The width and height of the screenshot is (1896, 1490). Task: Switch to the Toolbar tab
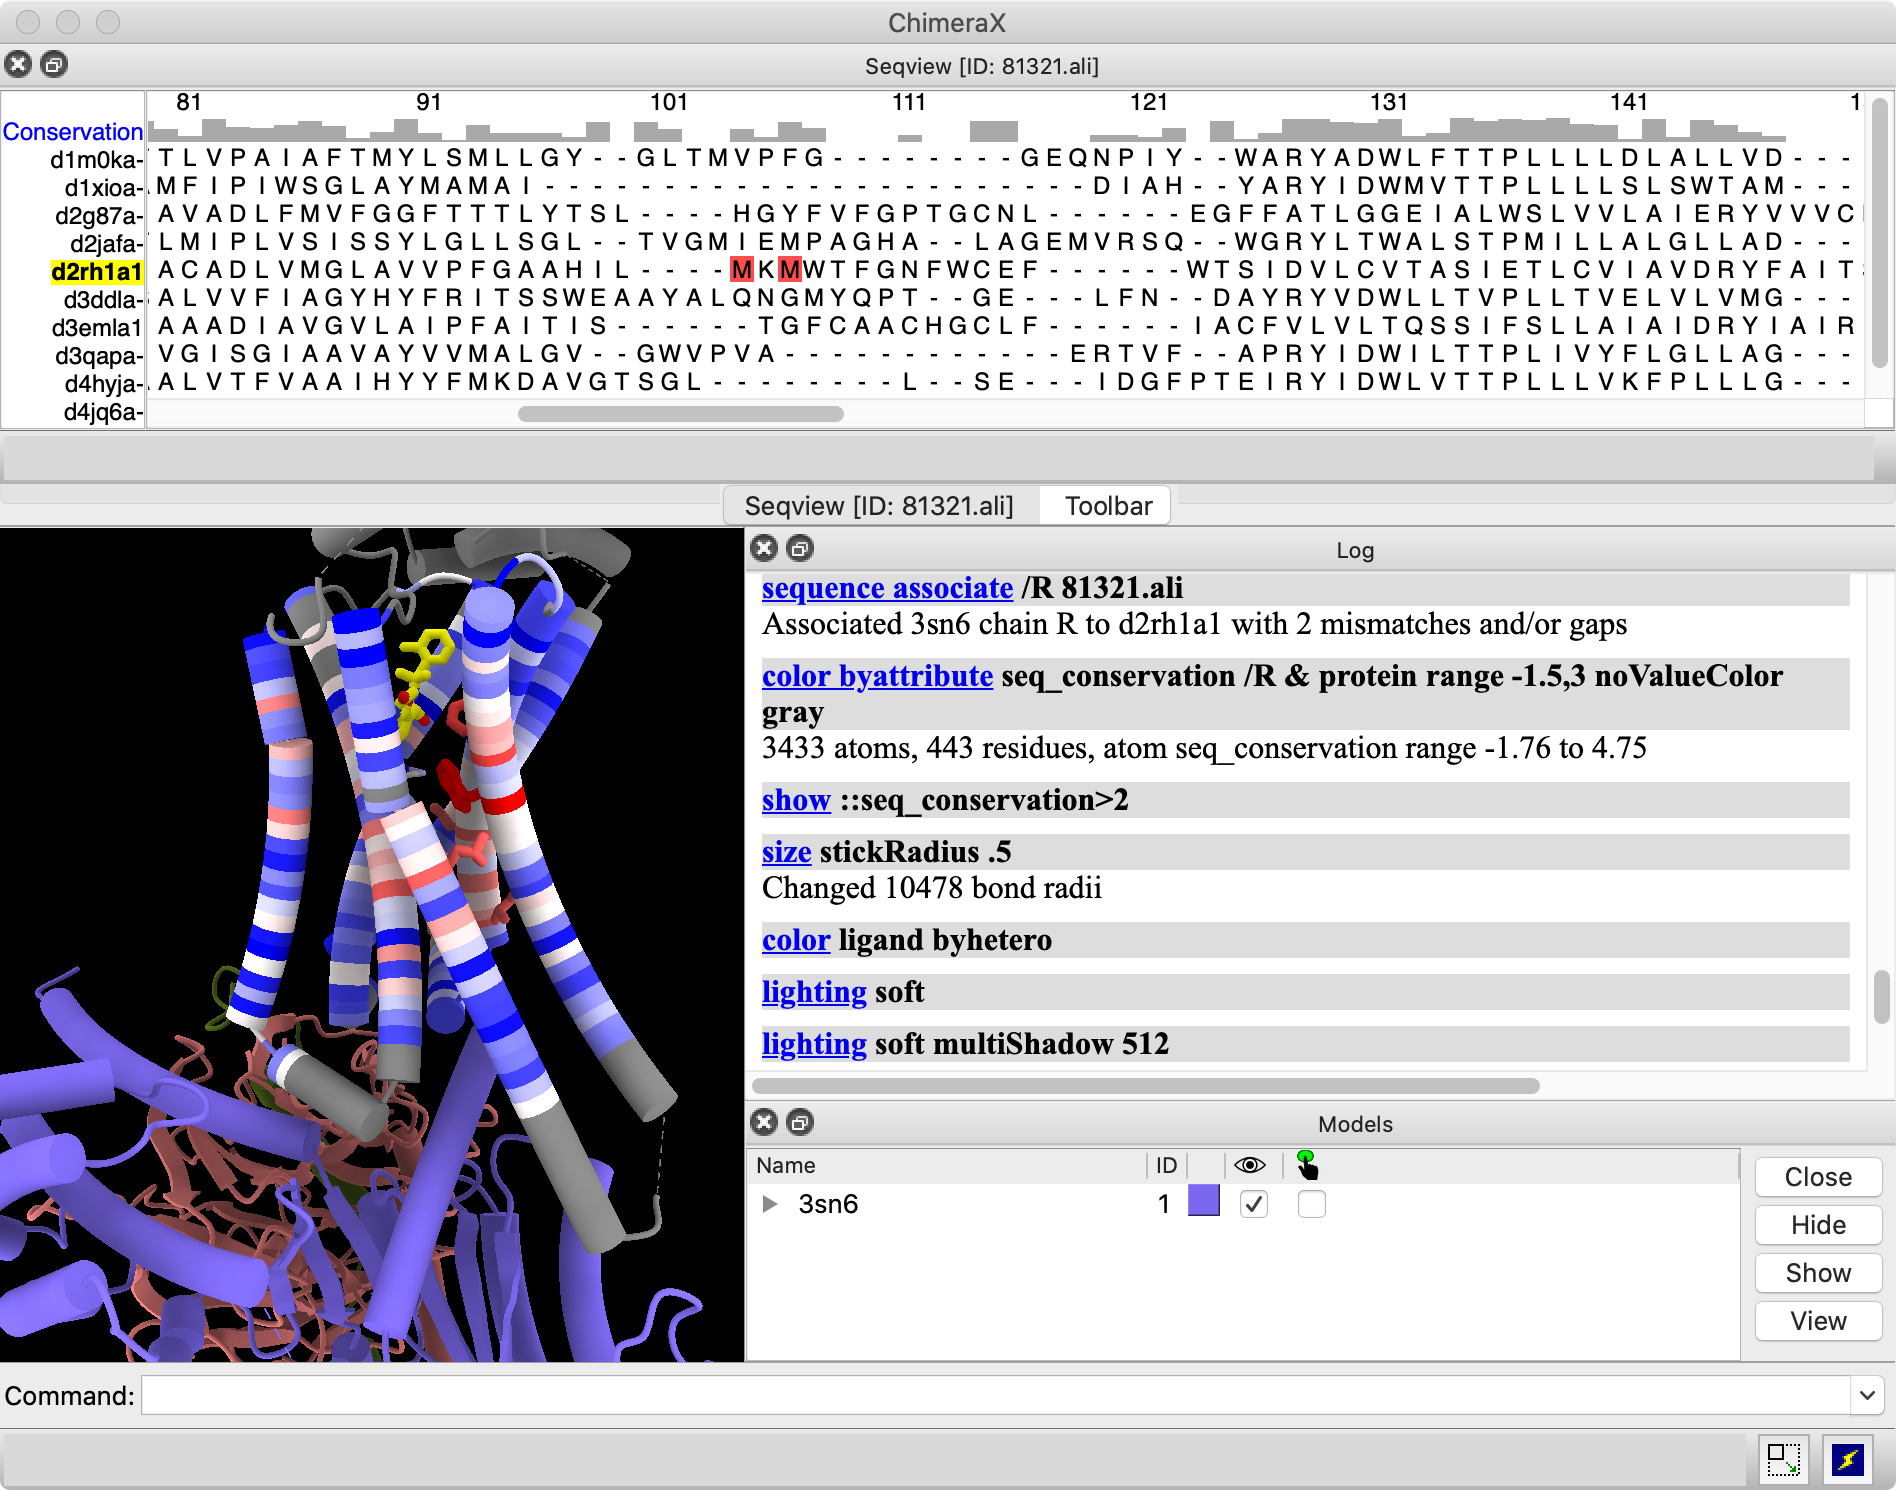(x=1108, y=506)
